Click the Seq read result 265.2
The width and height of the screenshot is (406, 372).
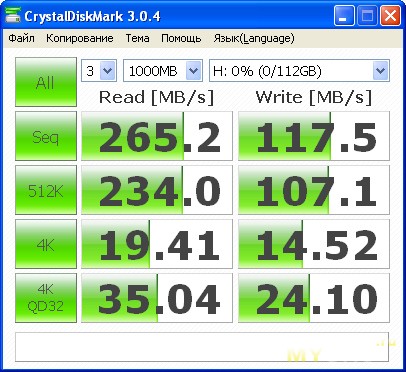[157, 136]
